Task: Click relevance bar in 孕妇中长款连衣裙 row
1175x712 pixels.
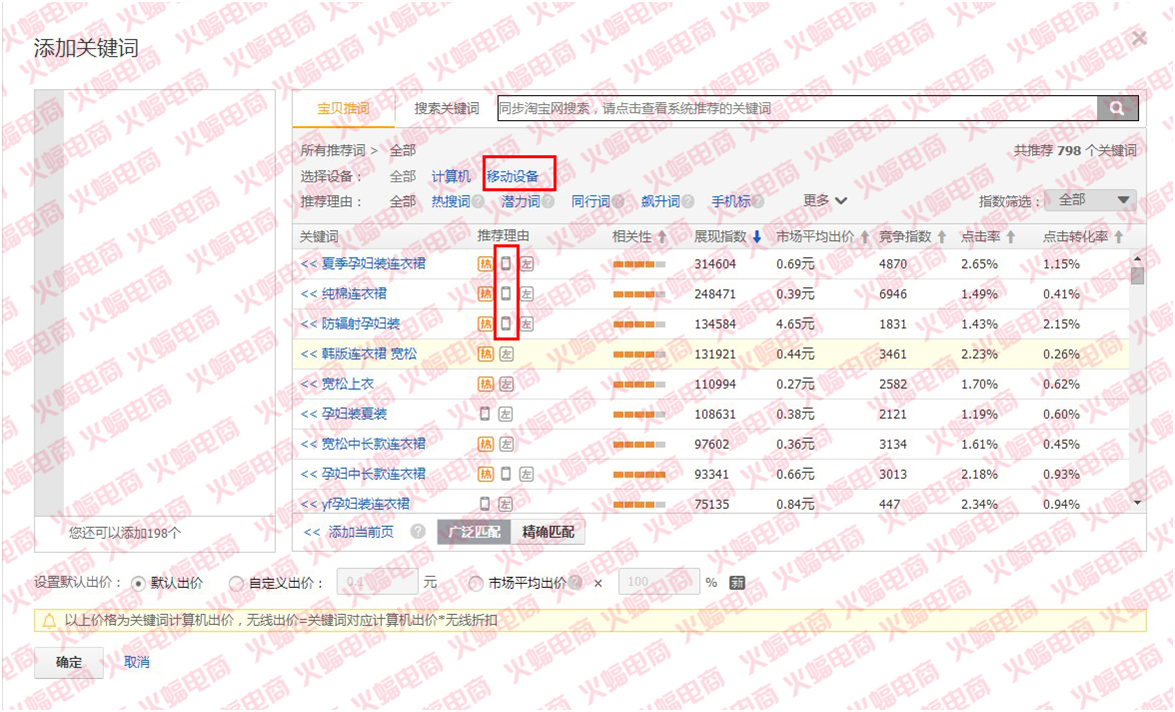Action: [x=639, y=474]
